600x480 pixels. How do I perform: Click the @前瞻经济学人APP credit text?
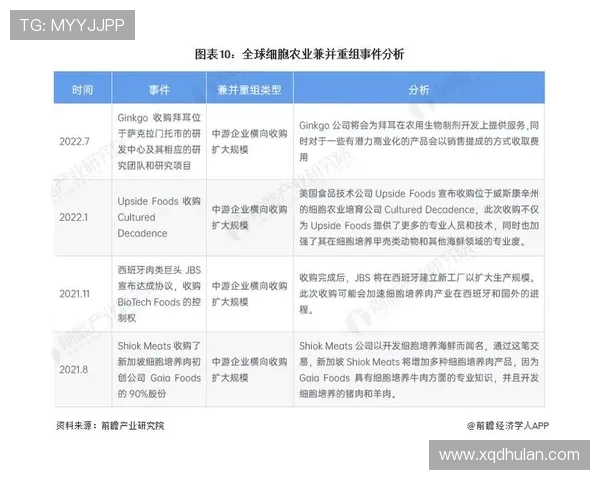click(508, 426)
